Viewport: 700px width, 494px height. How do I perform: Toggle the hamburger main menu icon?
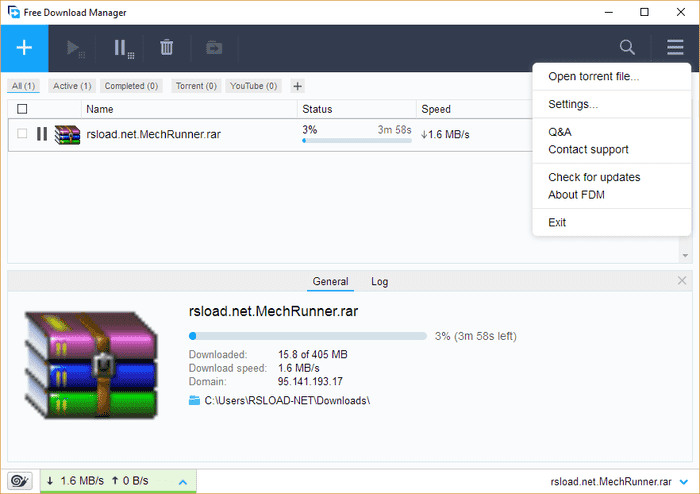(675, 48)
